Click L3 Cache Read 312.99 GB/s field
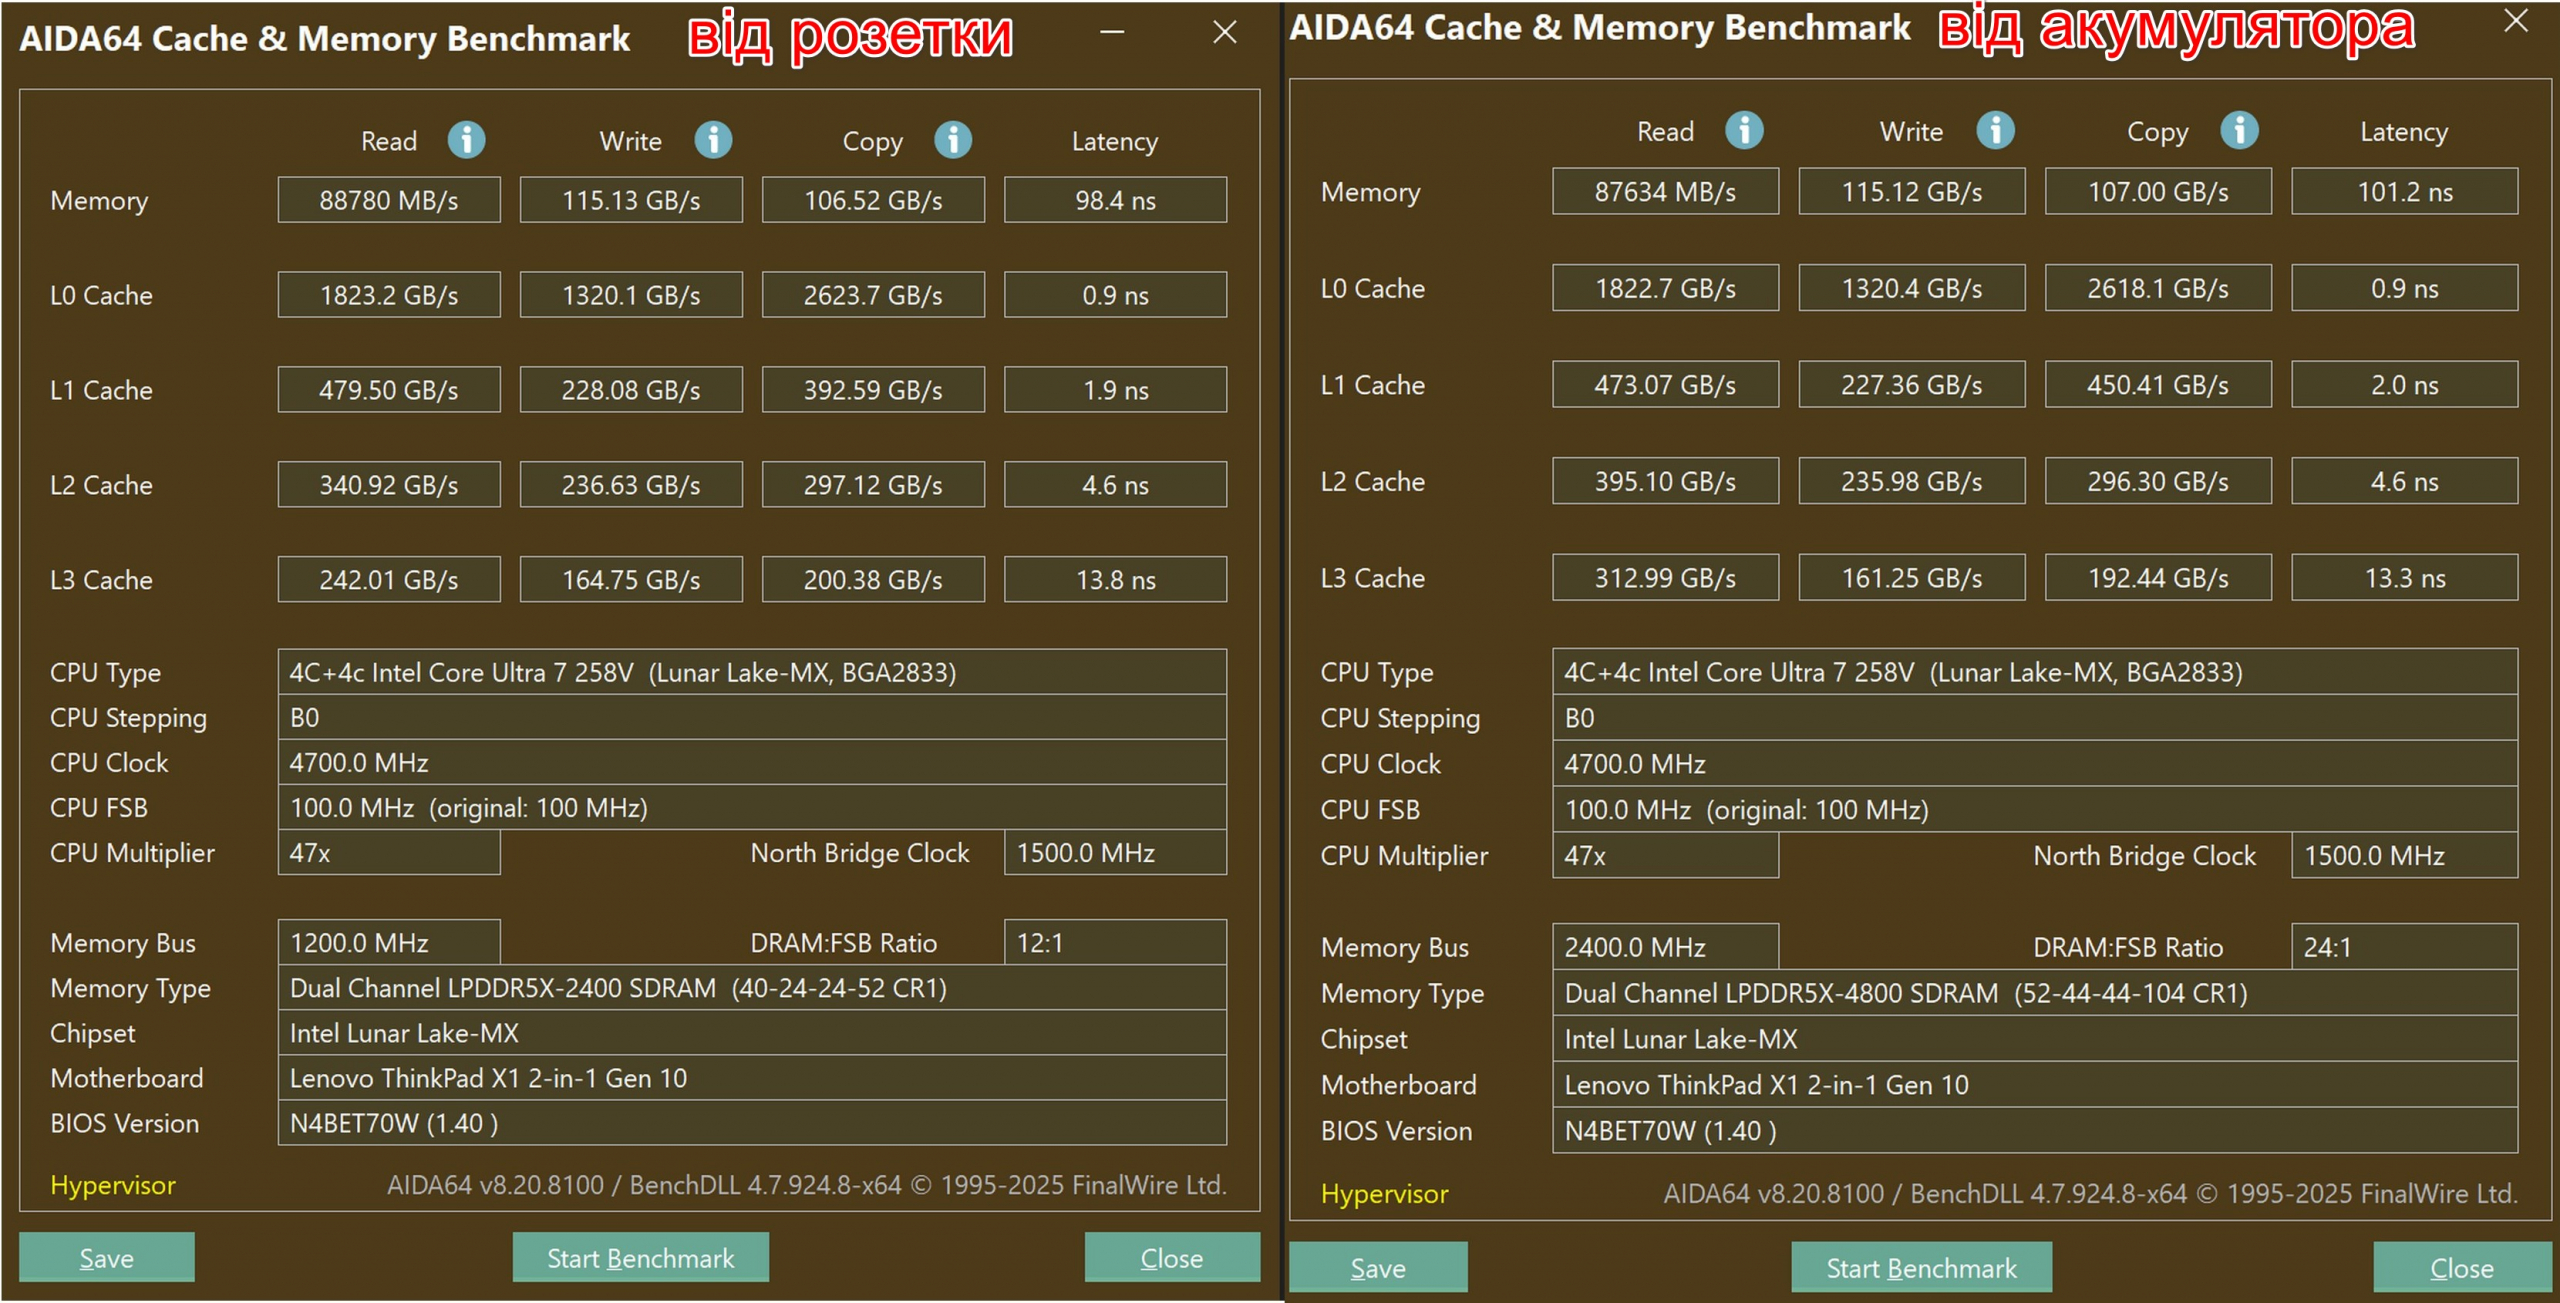Image resolution: width=2560 pixels, height=1303 pixels. point(1665,578)
